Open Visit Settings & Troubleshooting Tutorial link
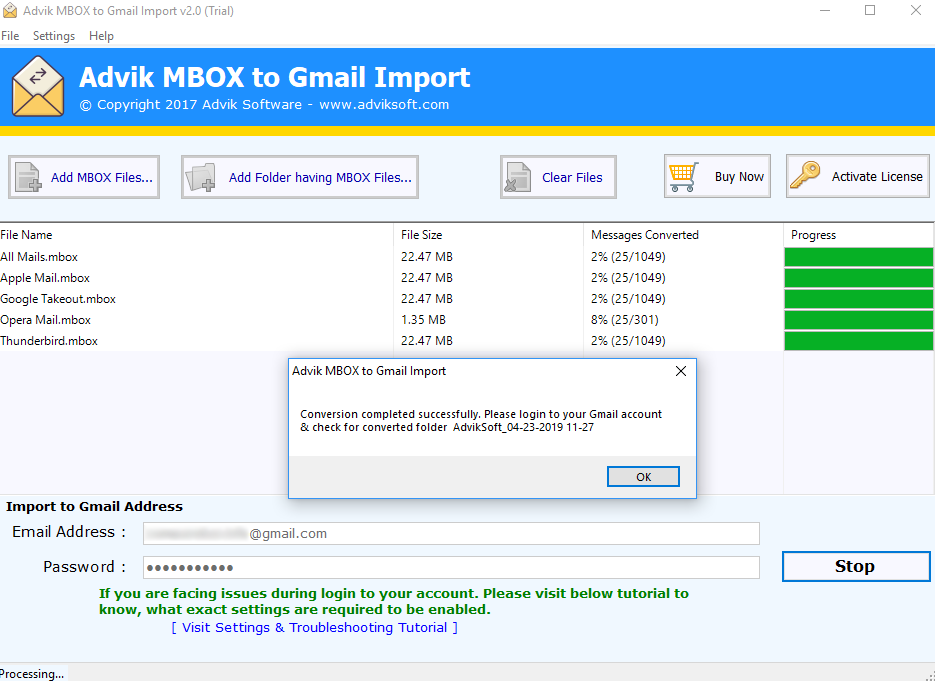935x681 pixels. pyautogui.click(x=315, y=627)
